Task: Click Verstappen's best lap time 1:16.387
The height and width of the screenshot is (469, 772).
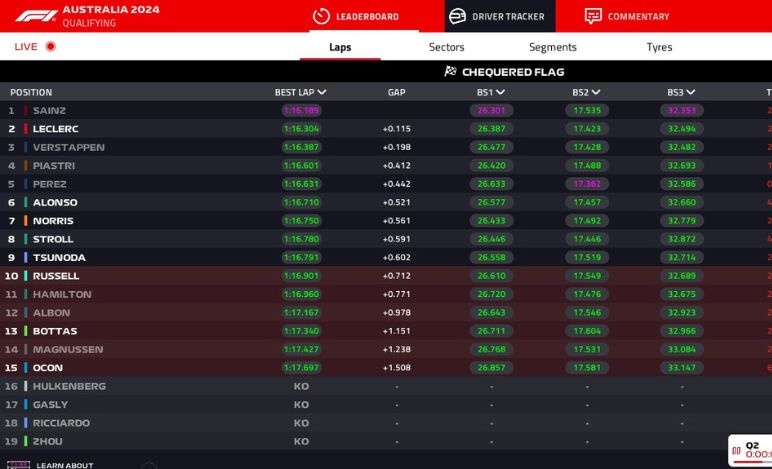Action: tap(301, 147)
